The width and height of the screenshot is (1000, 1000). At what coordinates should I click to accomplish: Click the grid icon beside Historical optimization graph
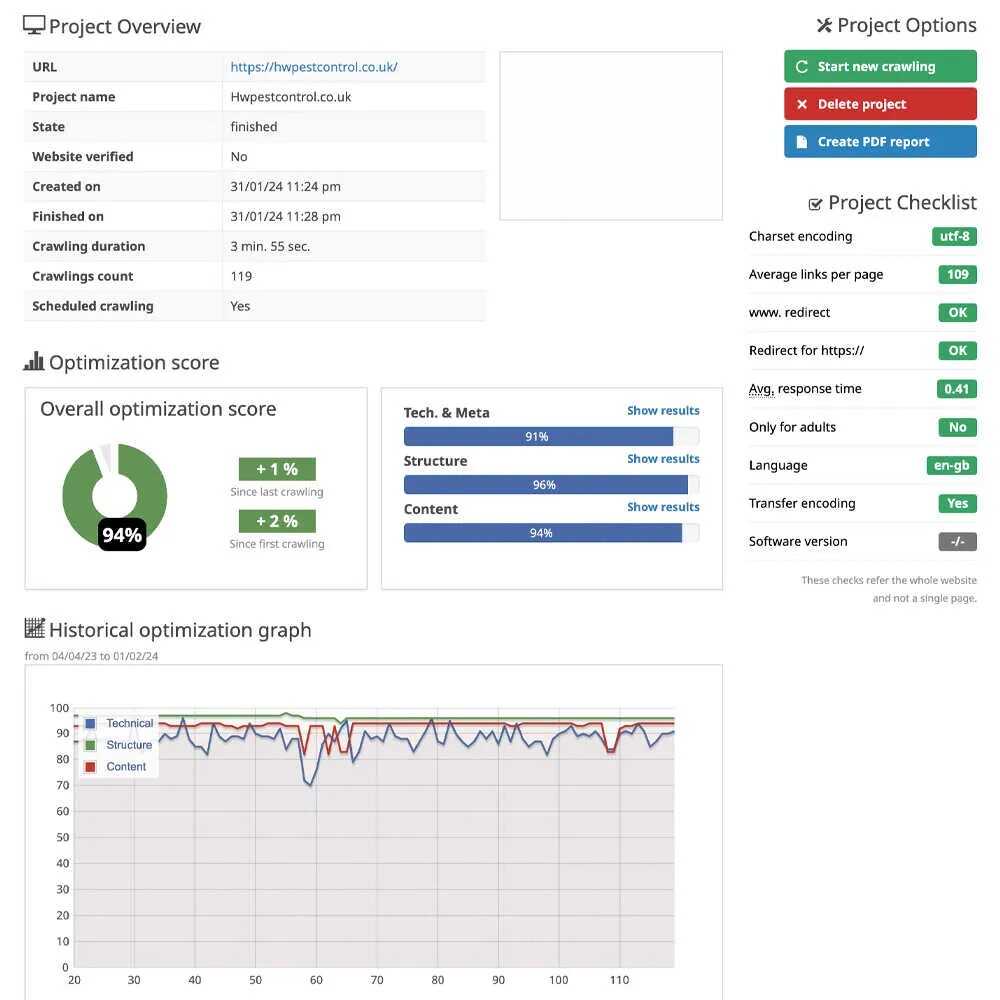click(x=34, y=628)
